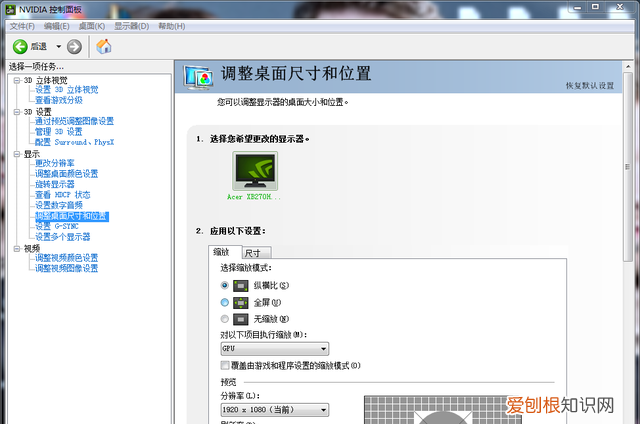Open the 文件(F) menu
The height and width of the screenshot is (424, 640).
[x=22, y=26]
